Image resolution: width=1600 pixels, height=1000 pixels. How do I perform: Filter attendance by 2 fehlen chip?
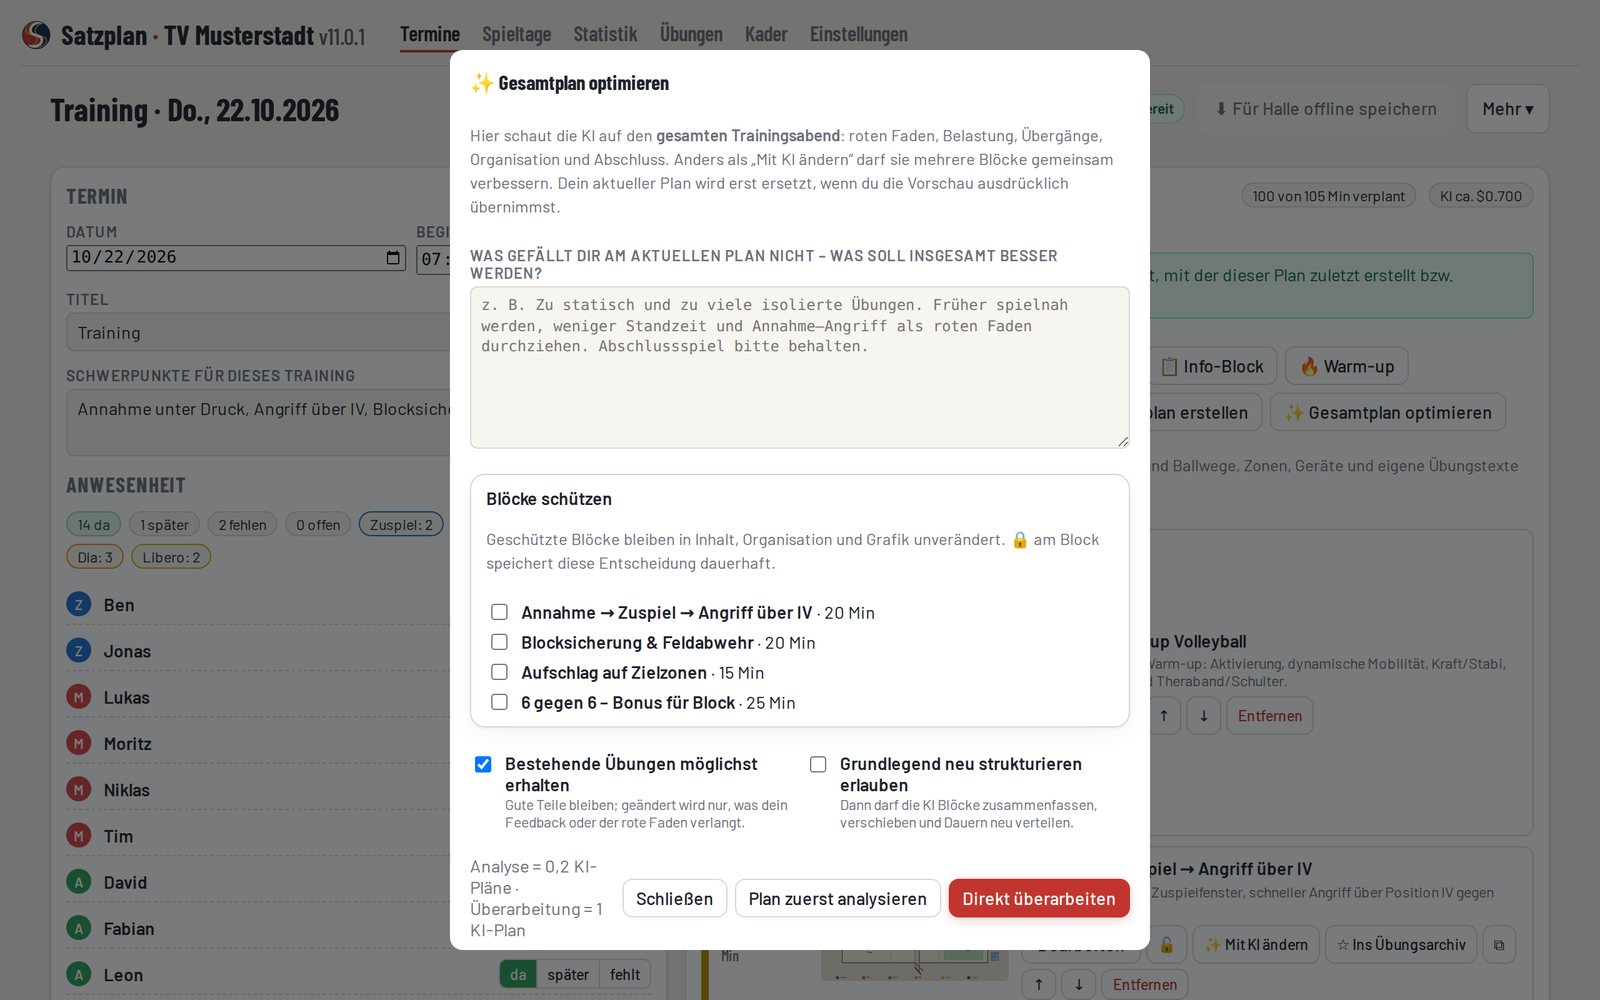click(242, 524)
